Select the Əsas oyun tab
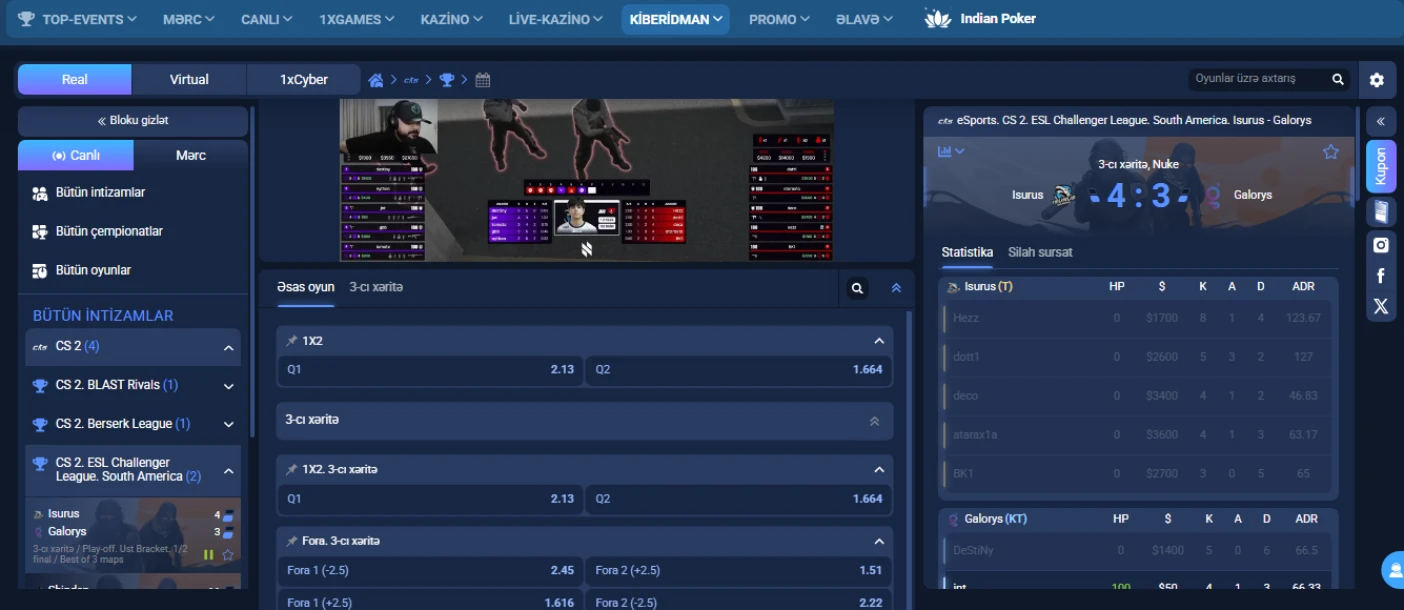 pos(306,287)
